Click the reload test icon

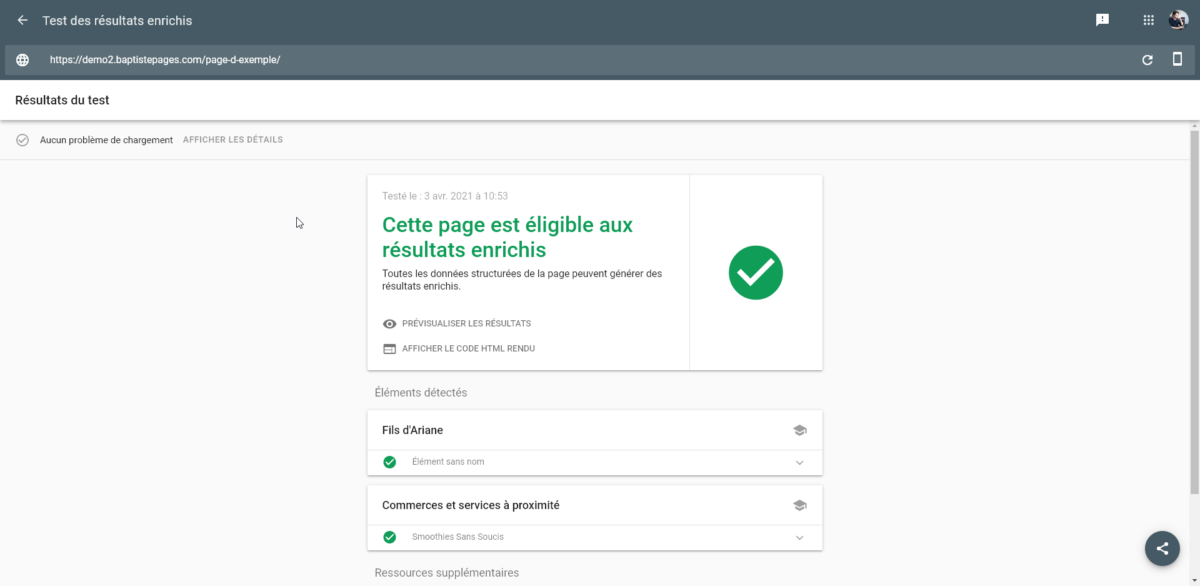click(1147, 60)
